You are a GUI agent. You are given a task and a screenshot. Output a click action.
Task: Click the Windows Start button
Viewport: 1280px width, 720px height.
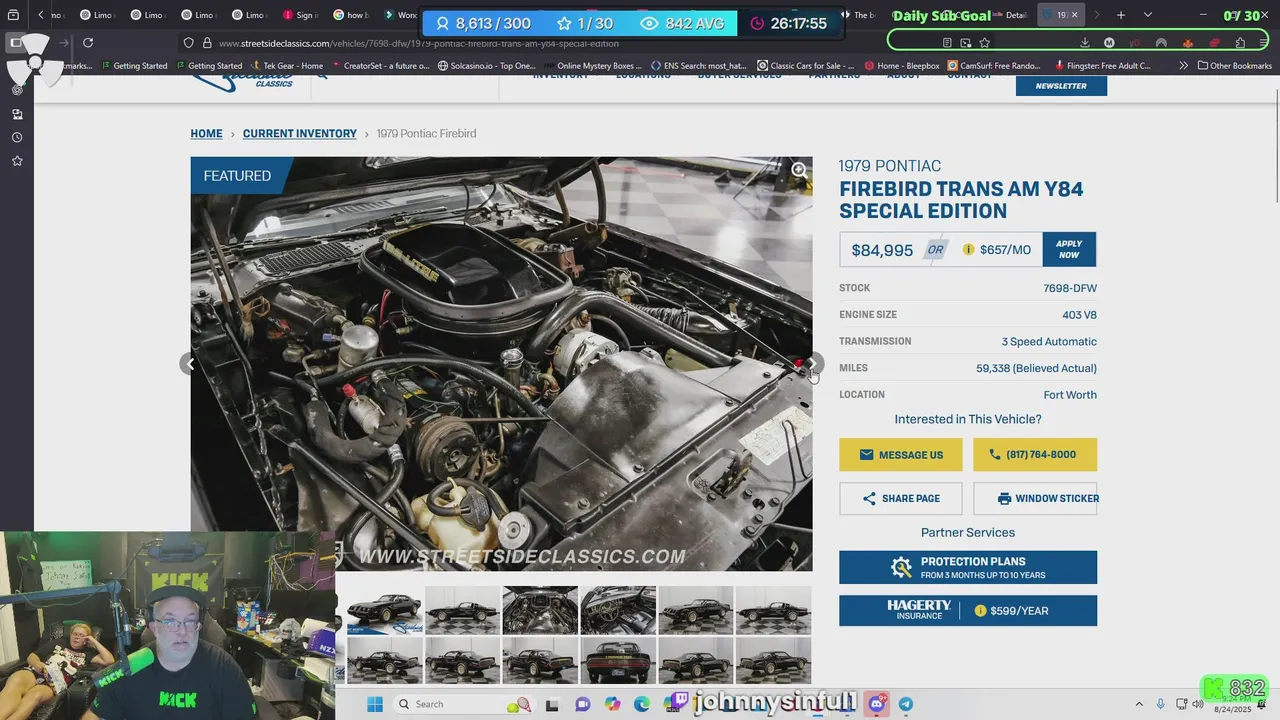pos(375,704)
